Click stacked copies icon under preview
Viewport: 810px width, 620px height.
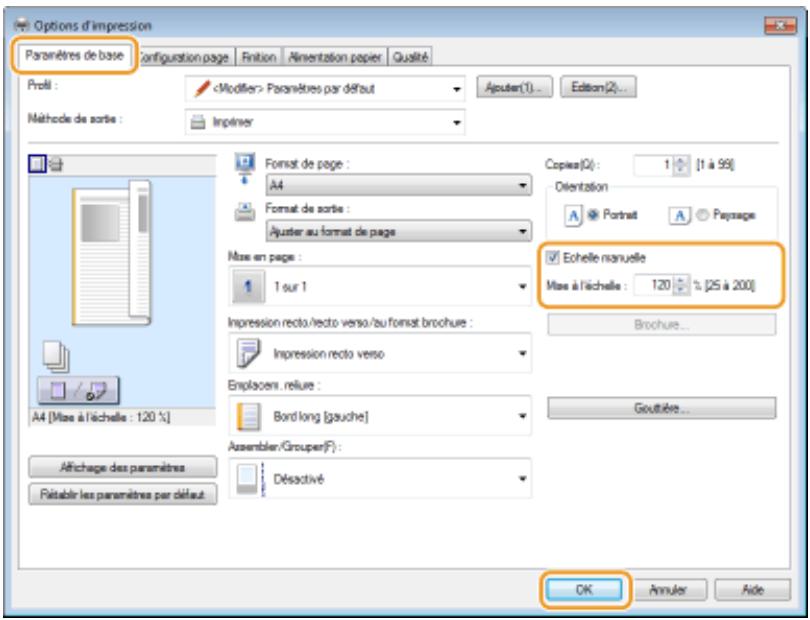56,356
